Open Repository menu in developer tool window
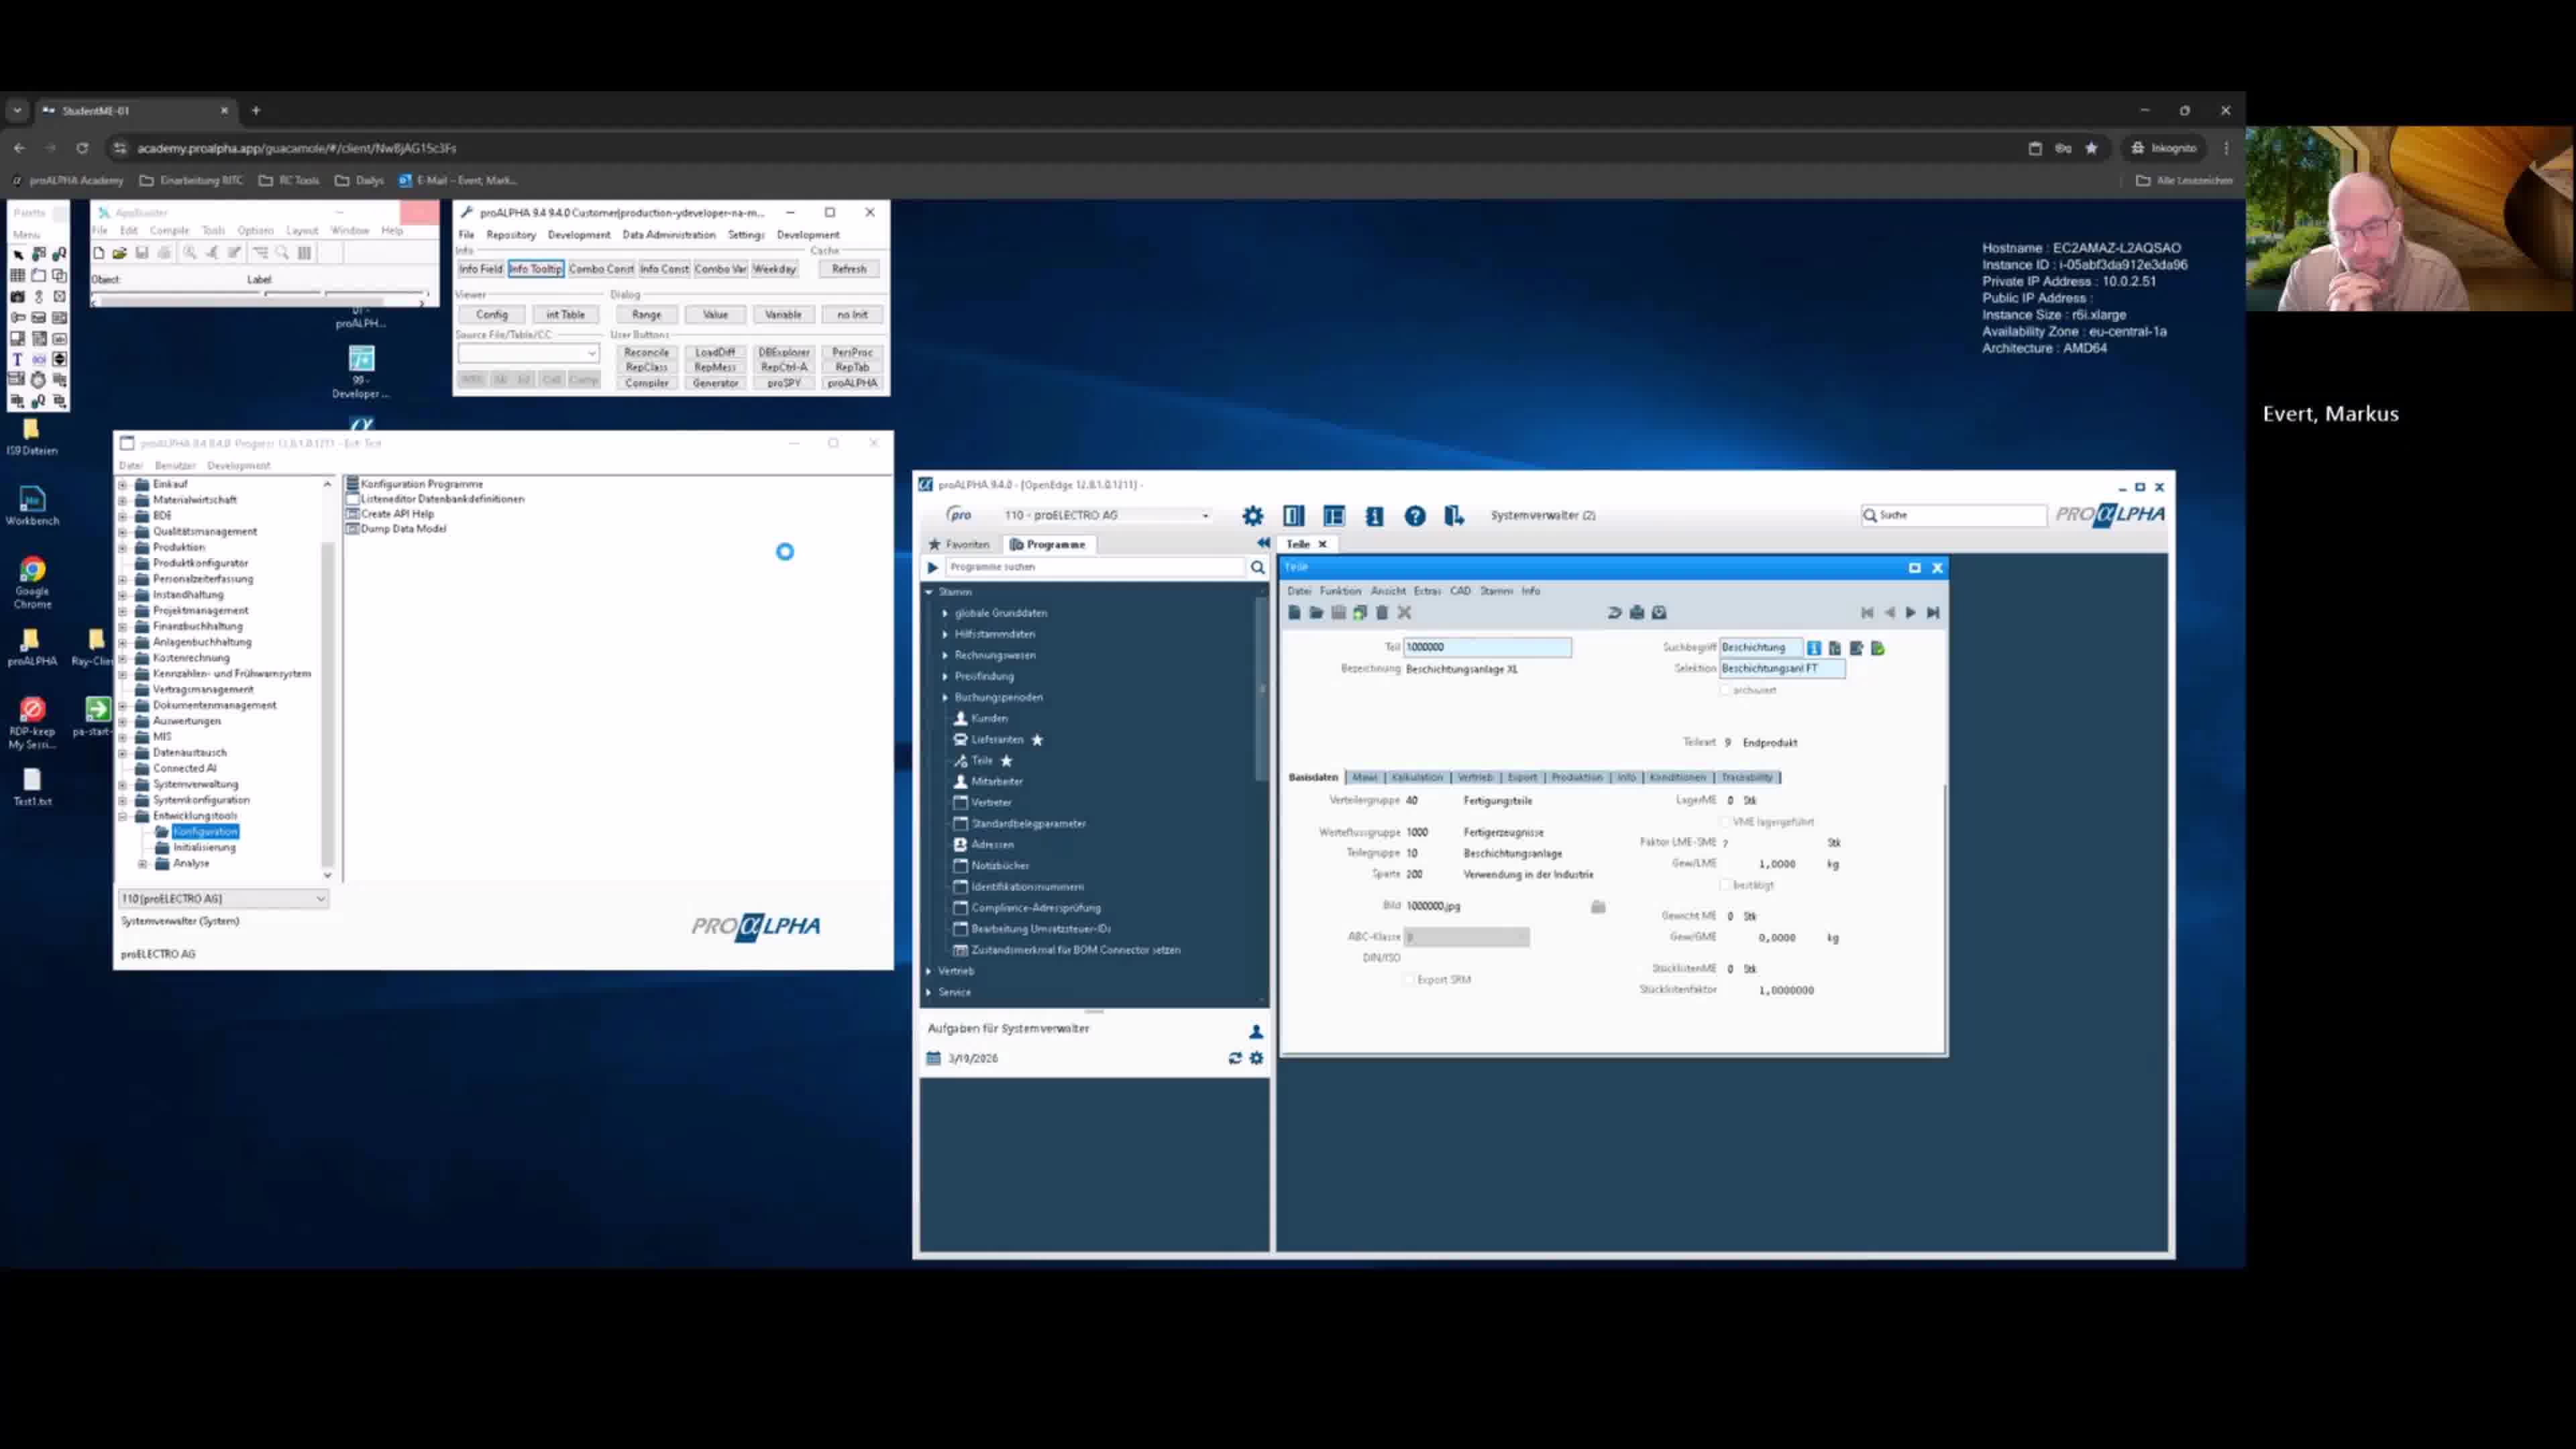Image resolution: width=2576 pixels, height=1449 pixels. (511, 235)
